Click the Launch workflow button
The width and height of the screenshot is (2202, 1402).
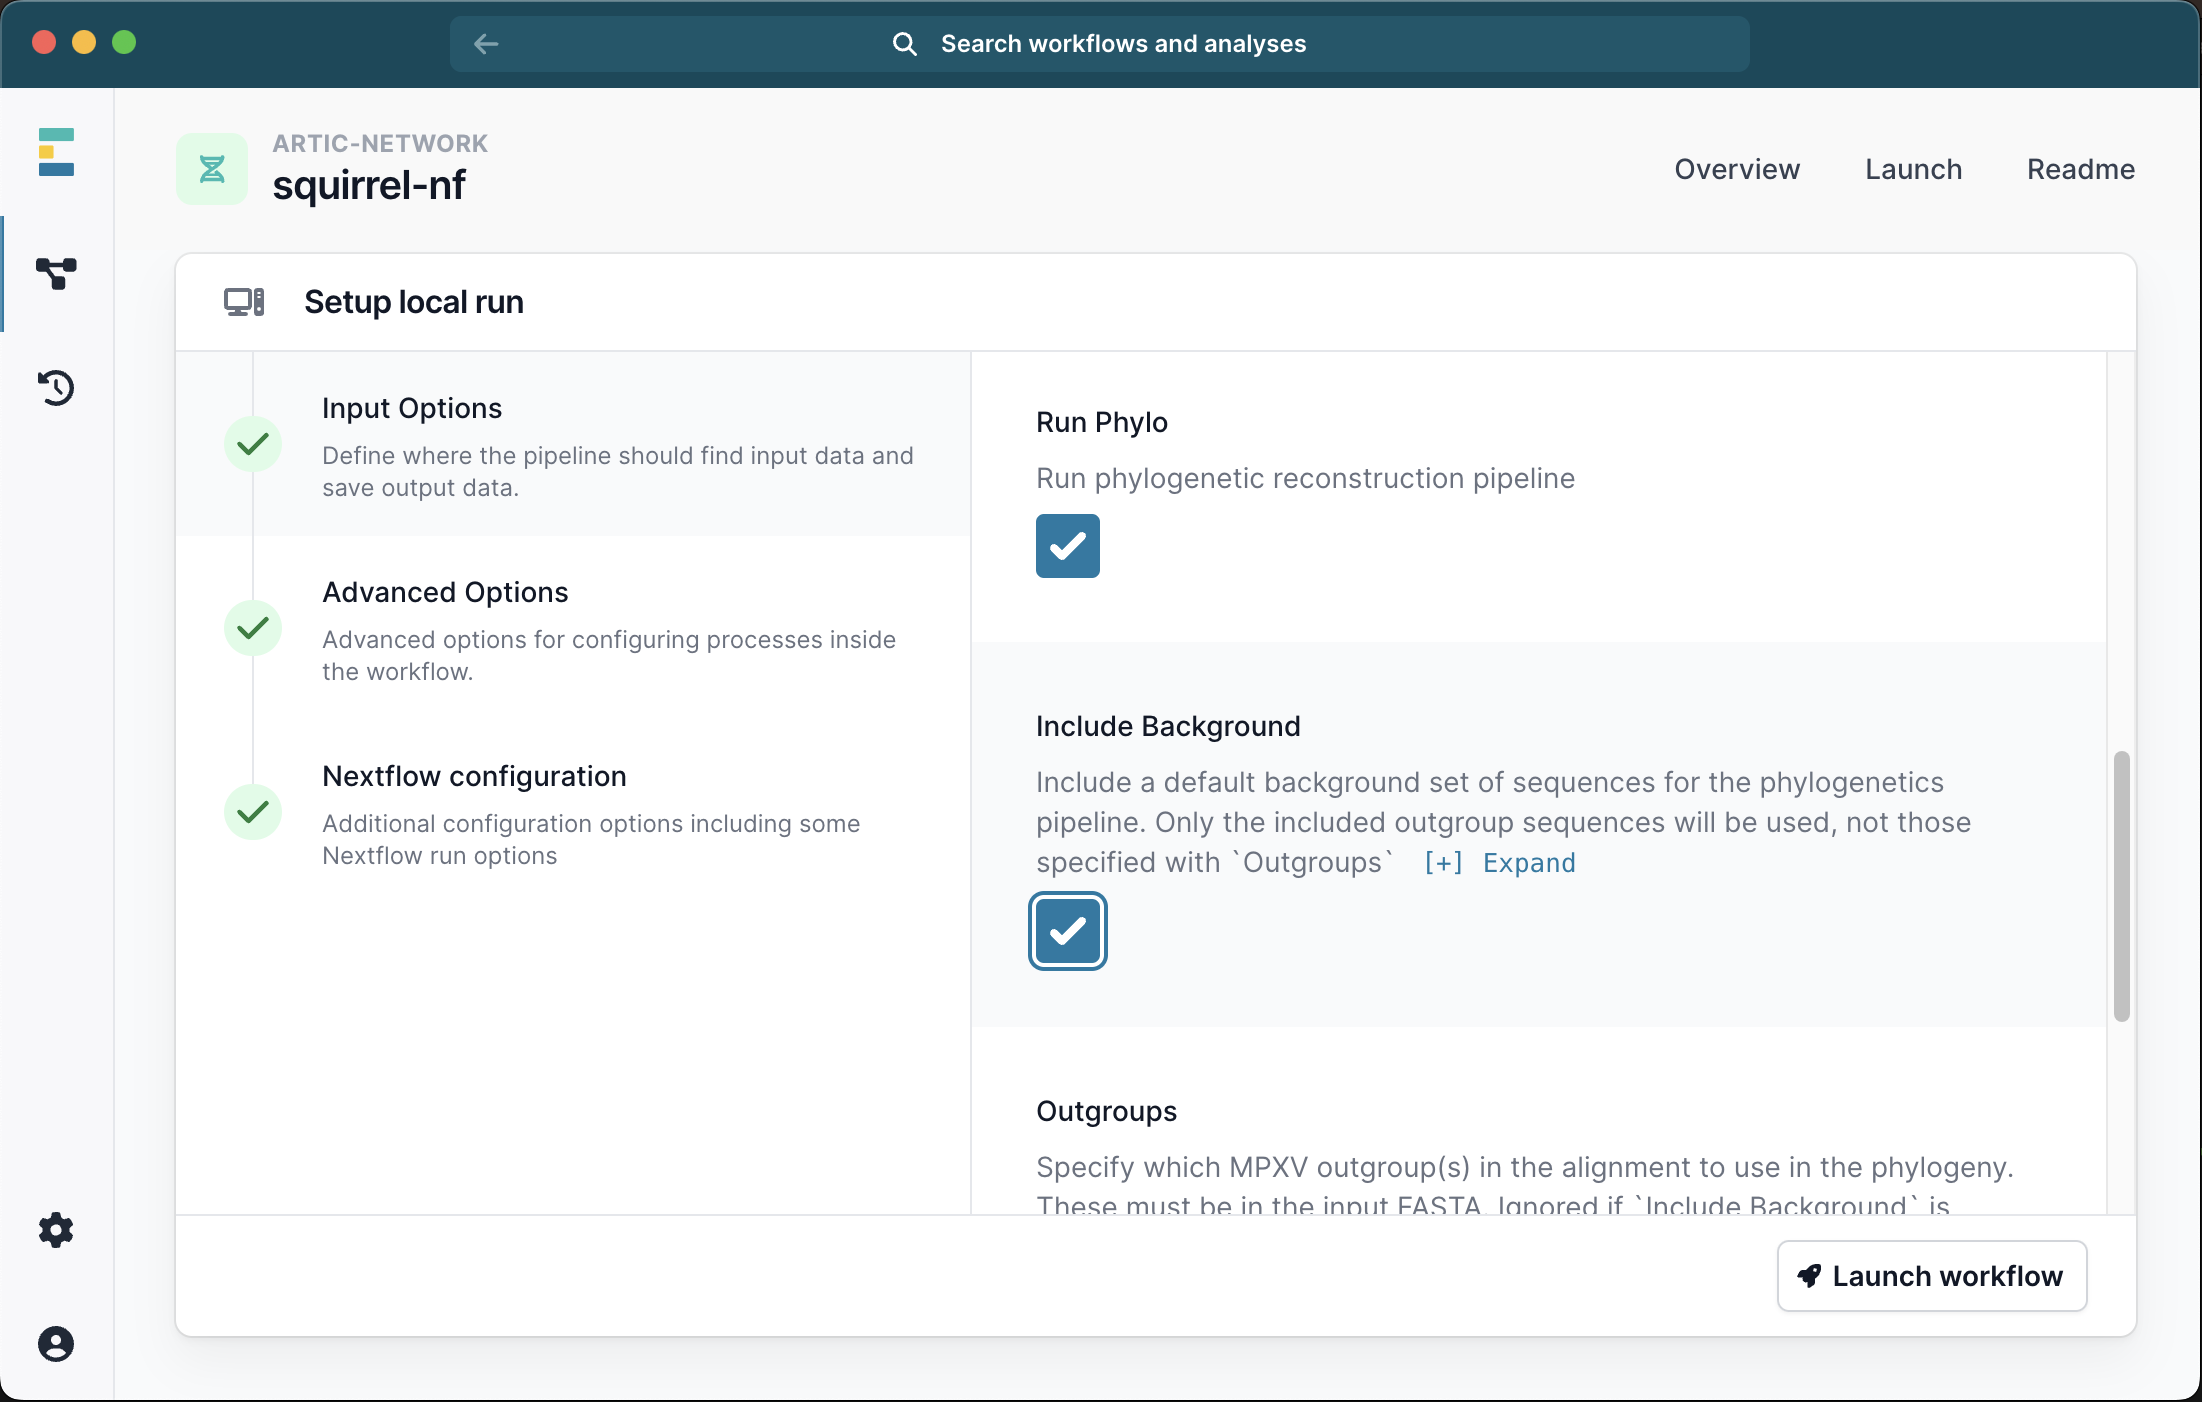click(1931, 1276)
